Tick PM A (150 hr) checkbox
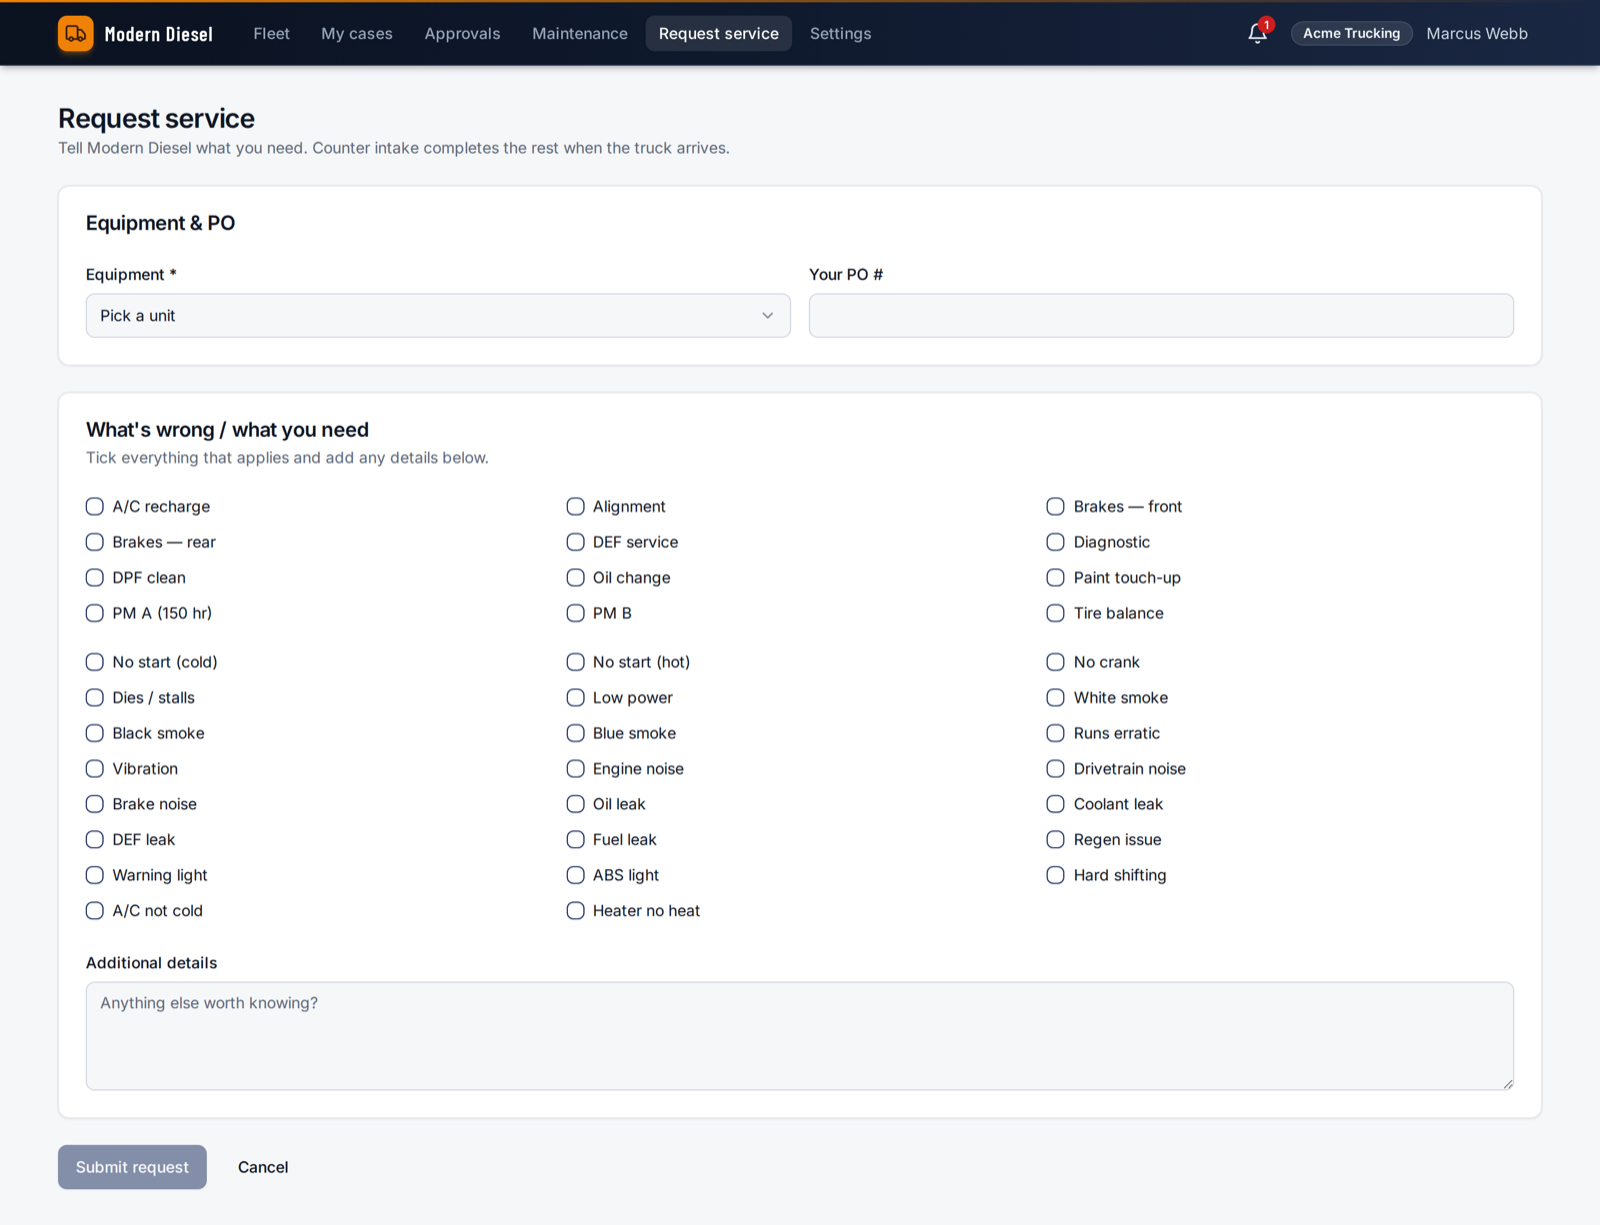The height and width of the screenshot is (1225, 1600). coord(95,613)
